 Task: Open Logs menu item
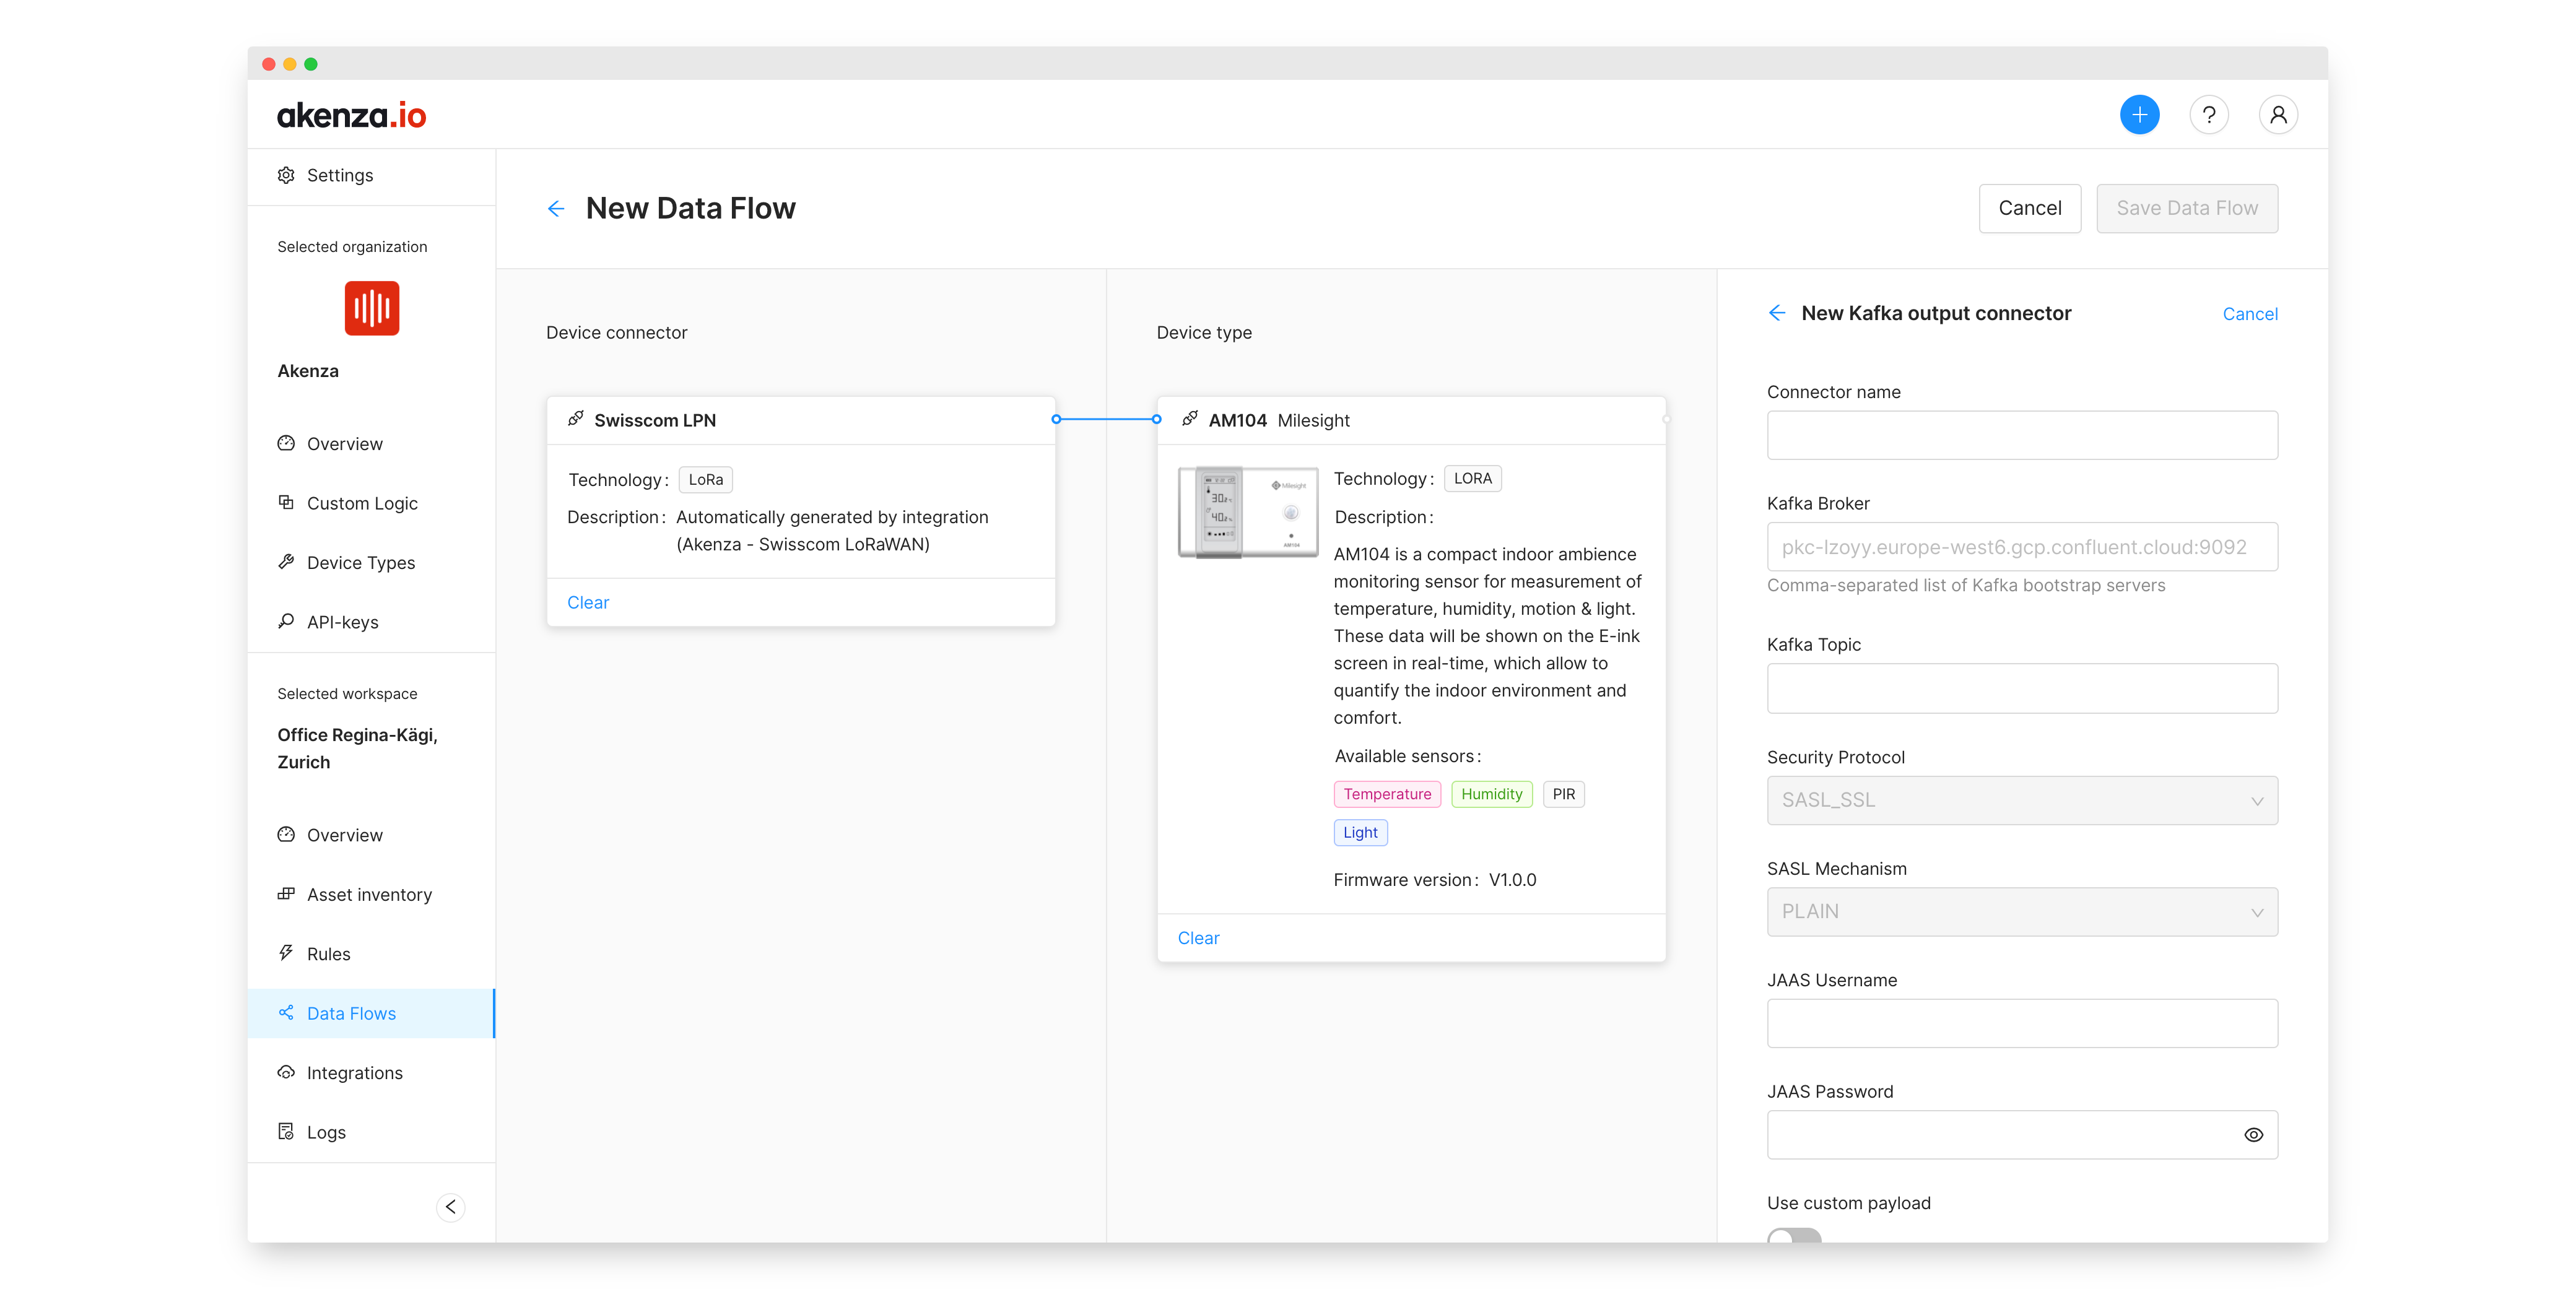(x=371, y=1132)
